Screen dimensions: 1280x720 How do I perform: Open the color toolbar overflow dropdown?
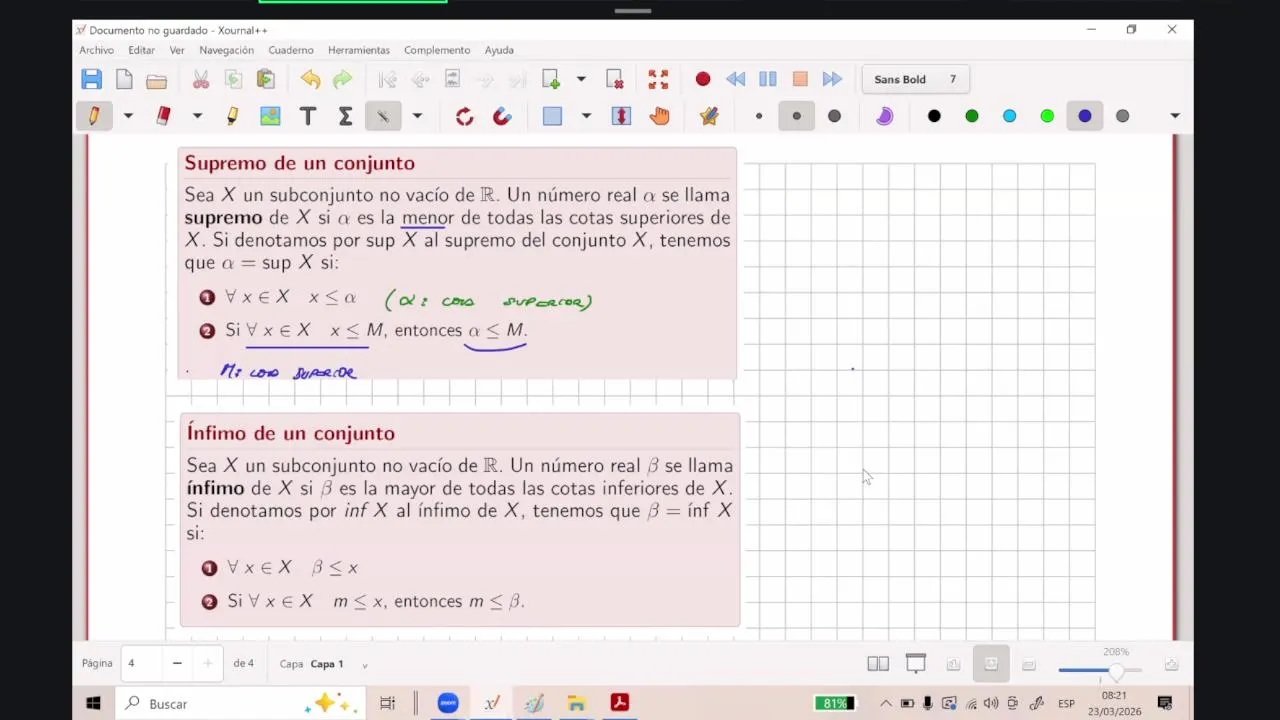coord(1175,116)
